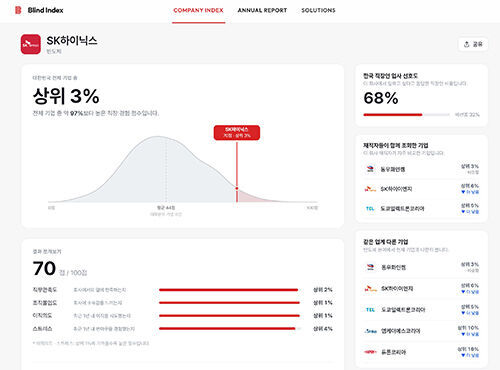Click the 듀폰코리아 red company logo
The image size is (500, 370).
pyautogui.click(x=370, y=352)
